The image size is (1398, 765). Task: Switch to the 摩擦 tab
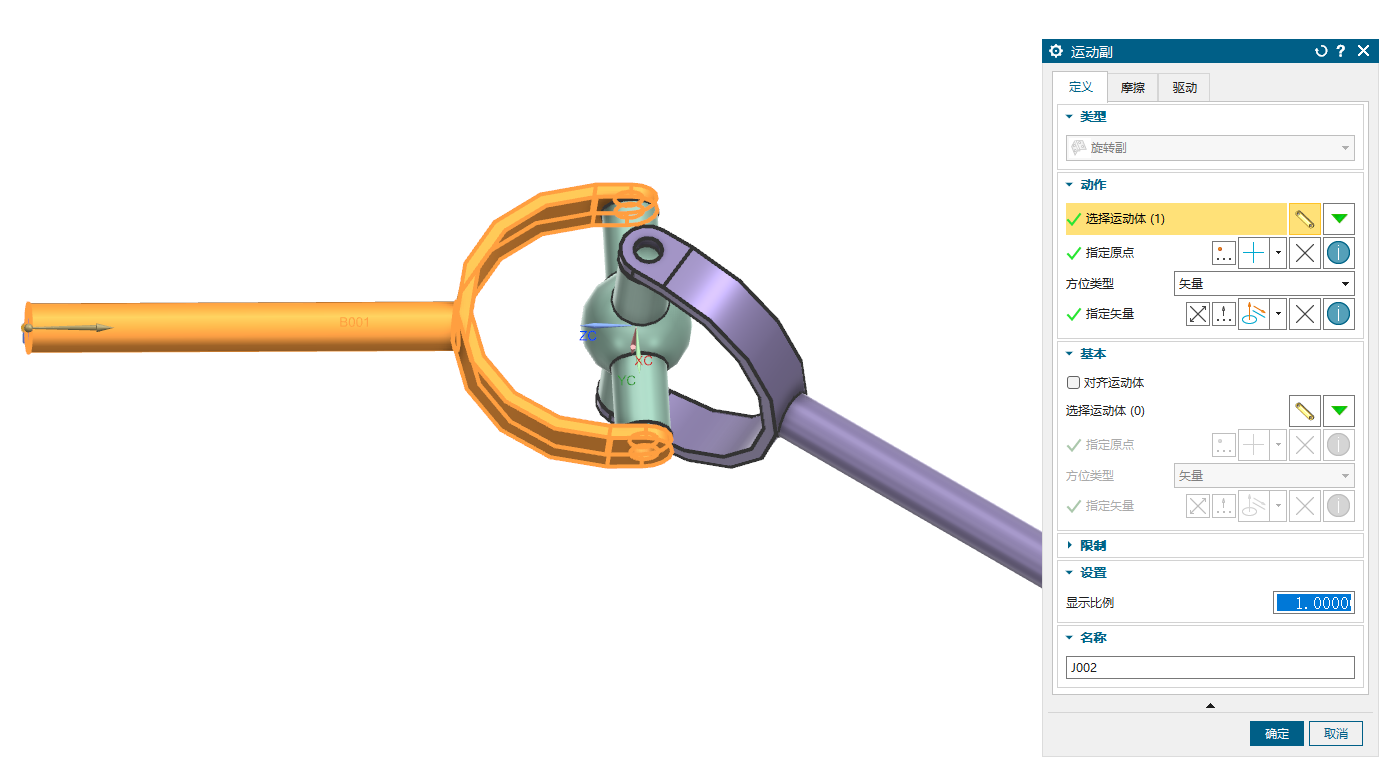(1132, 88)
